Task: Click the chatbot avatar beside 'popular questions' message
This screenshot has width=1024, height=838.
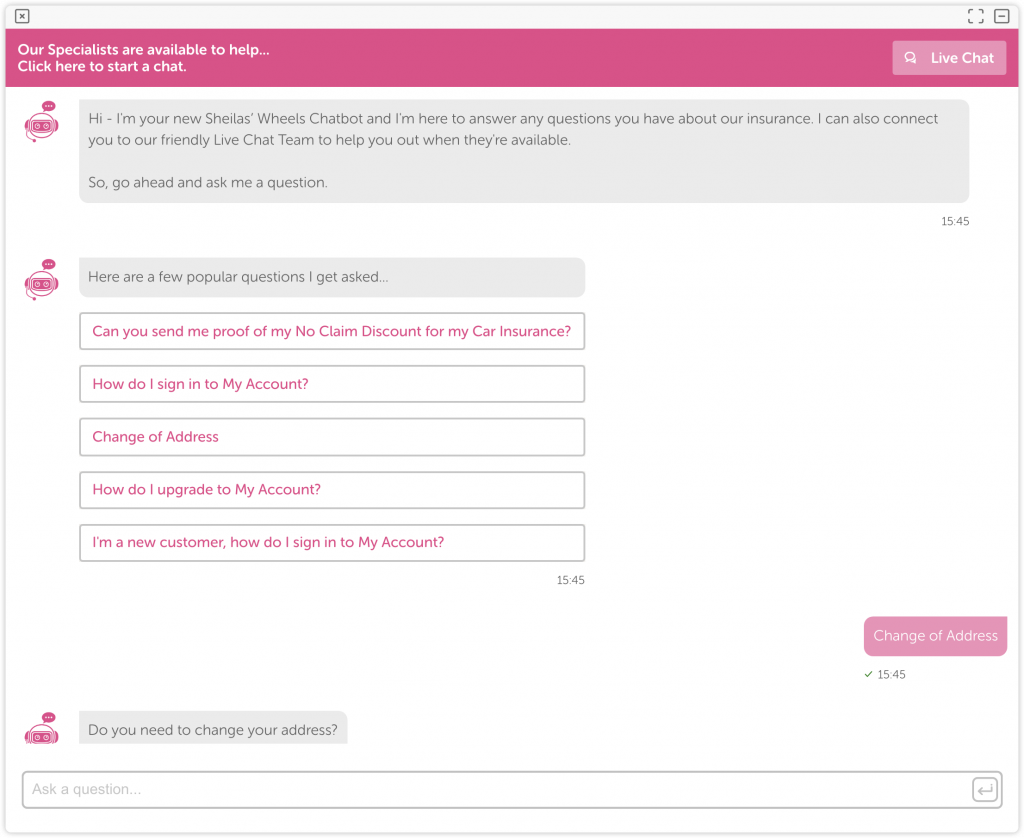Action: (42, 280)
